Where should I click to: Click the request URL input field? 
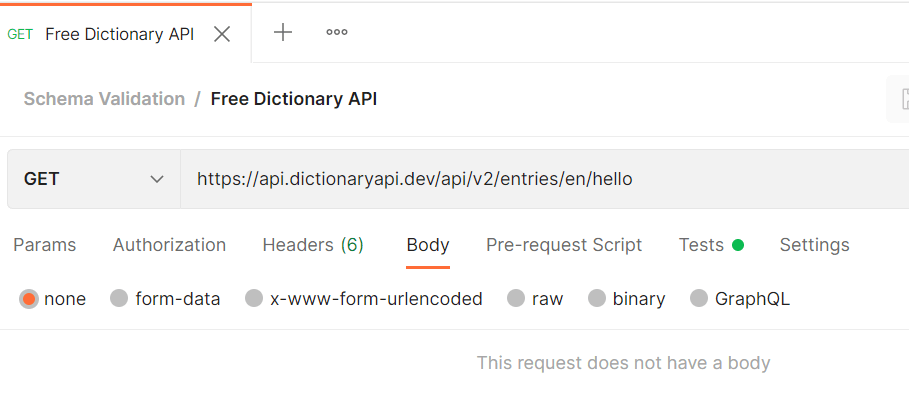(x=540, y=179)
